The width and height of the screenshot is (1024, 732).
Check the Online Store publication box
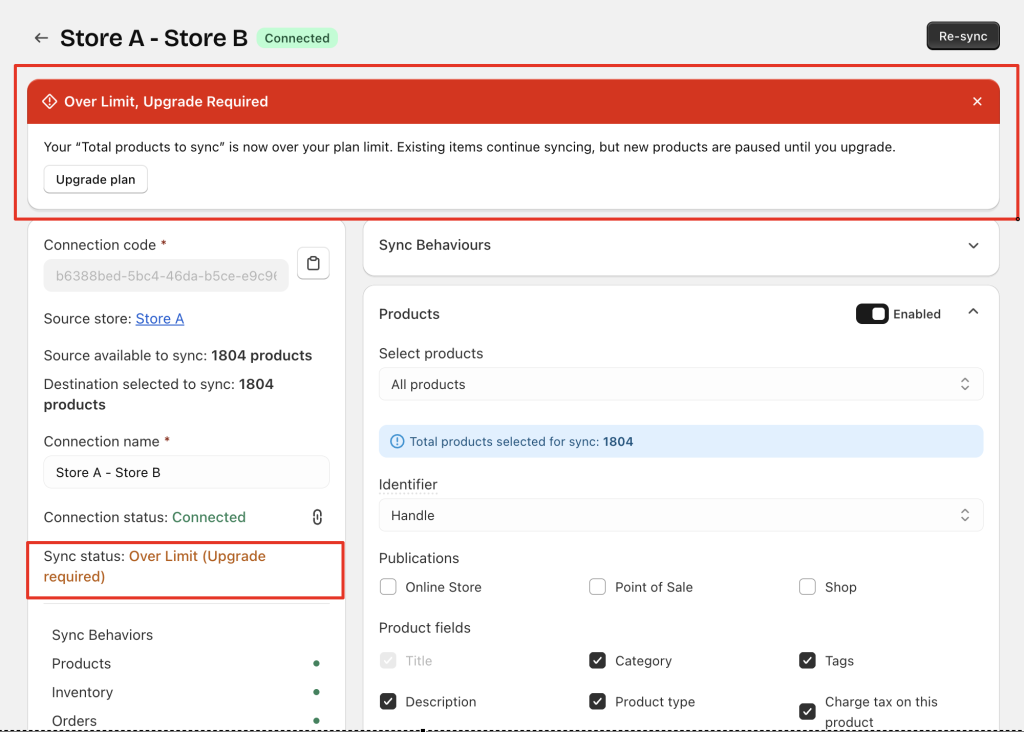coord(388,587)
